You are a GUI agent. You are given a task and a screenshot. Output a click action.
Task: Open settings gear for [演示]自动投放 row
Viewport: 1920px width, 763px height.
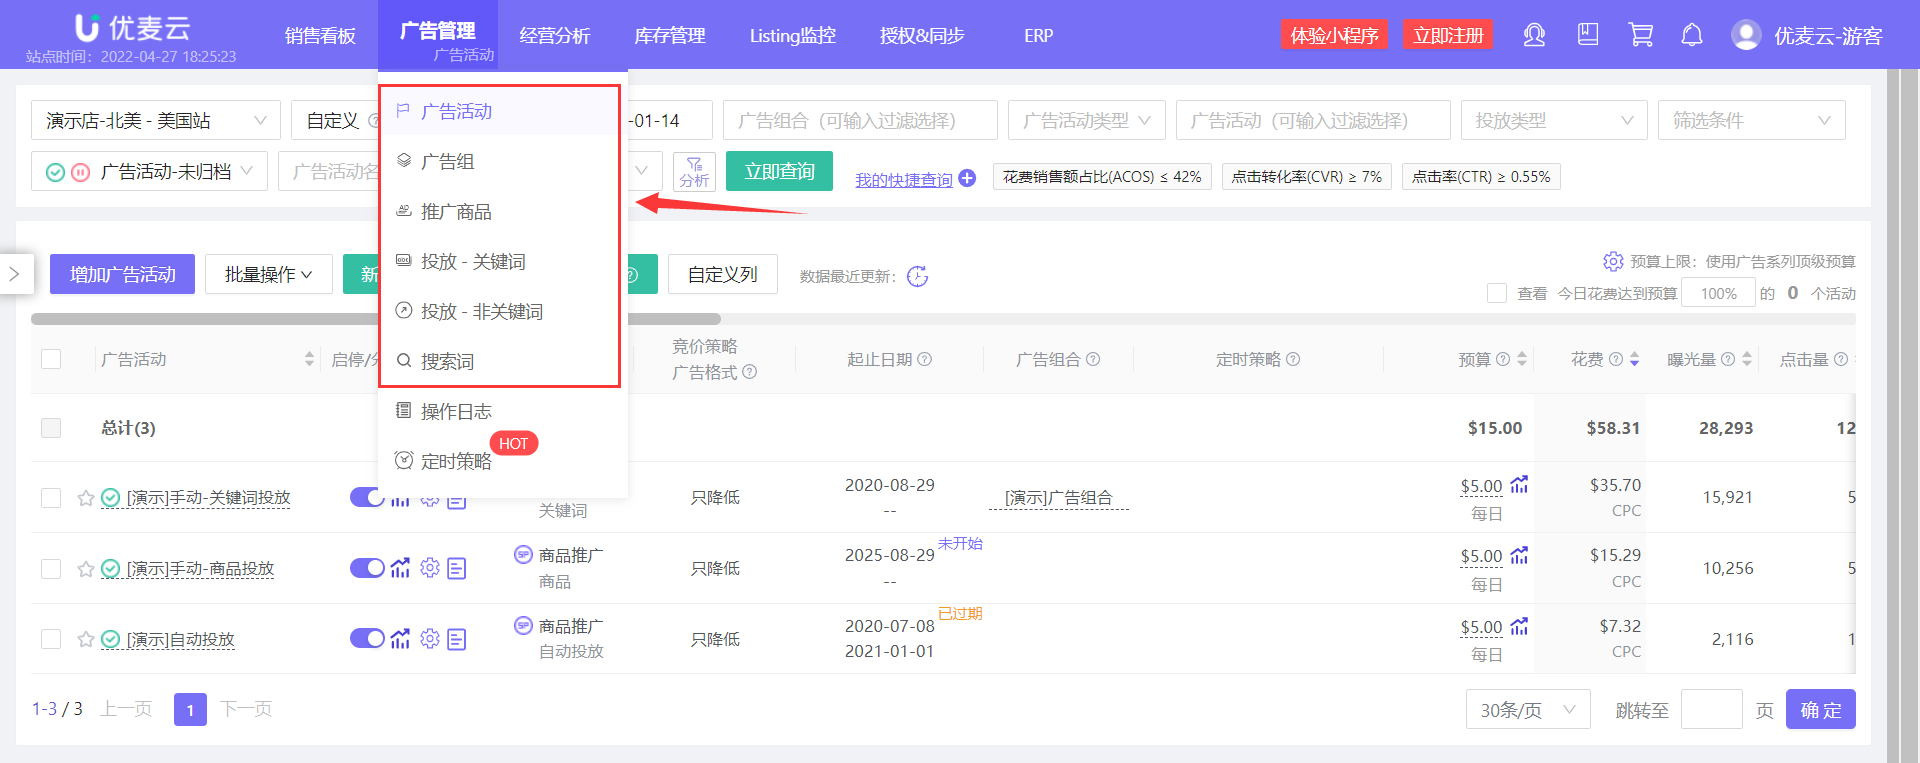point(430,638)
